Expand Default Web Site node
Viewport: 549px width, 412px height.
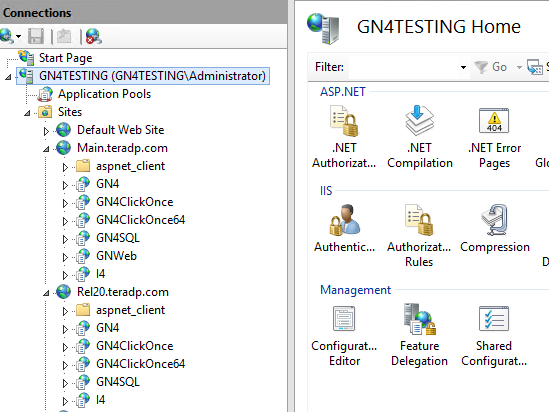(46, 131)
